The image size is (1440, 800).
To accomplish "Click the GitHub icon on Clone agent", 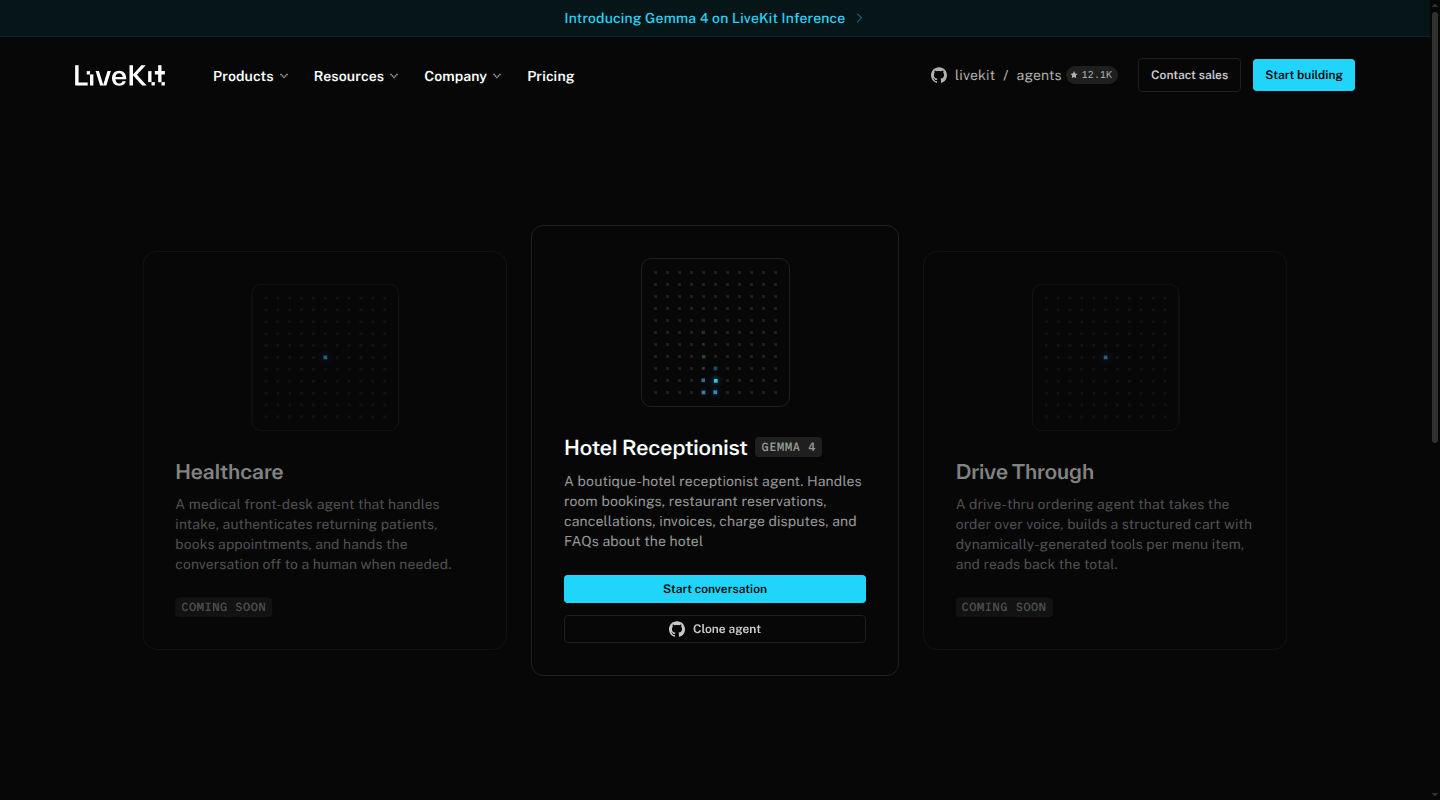I will coord(677,629).
